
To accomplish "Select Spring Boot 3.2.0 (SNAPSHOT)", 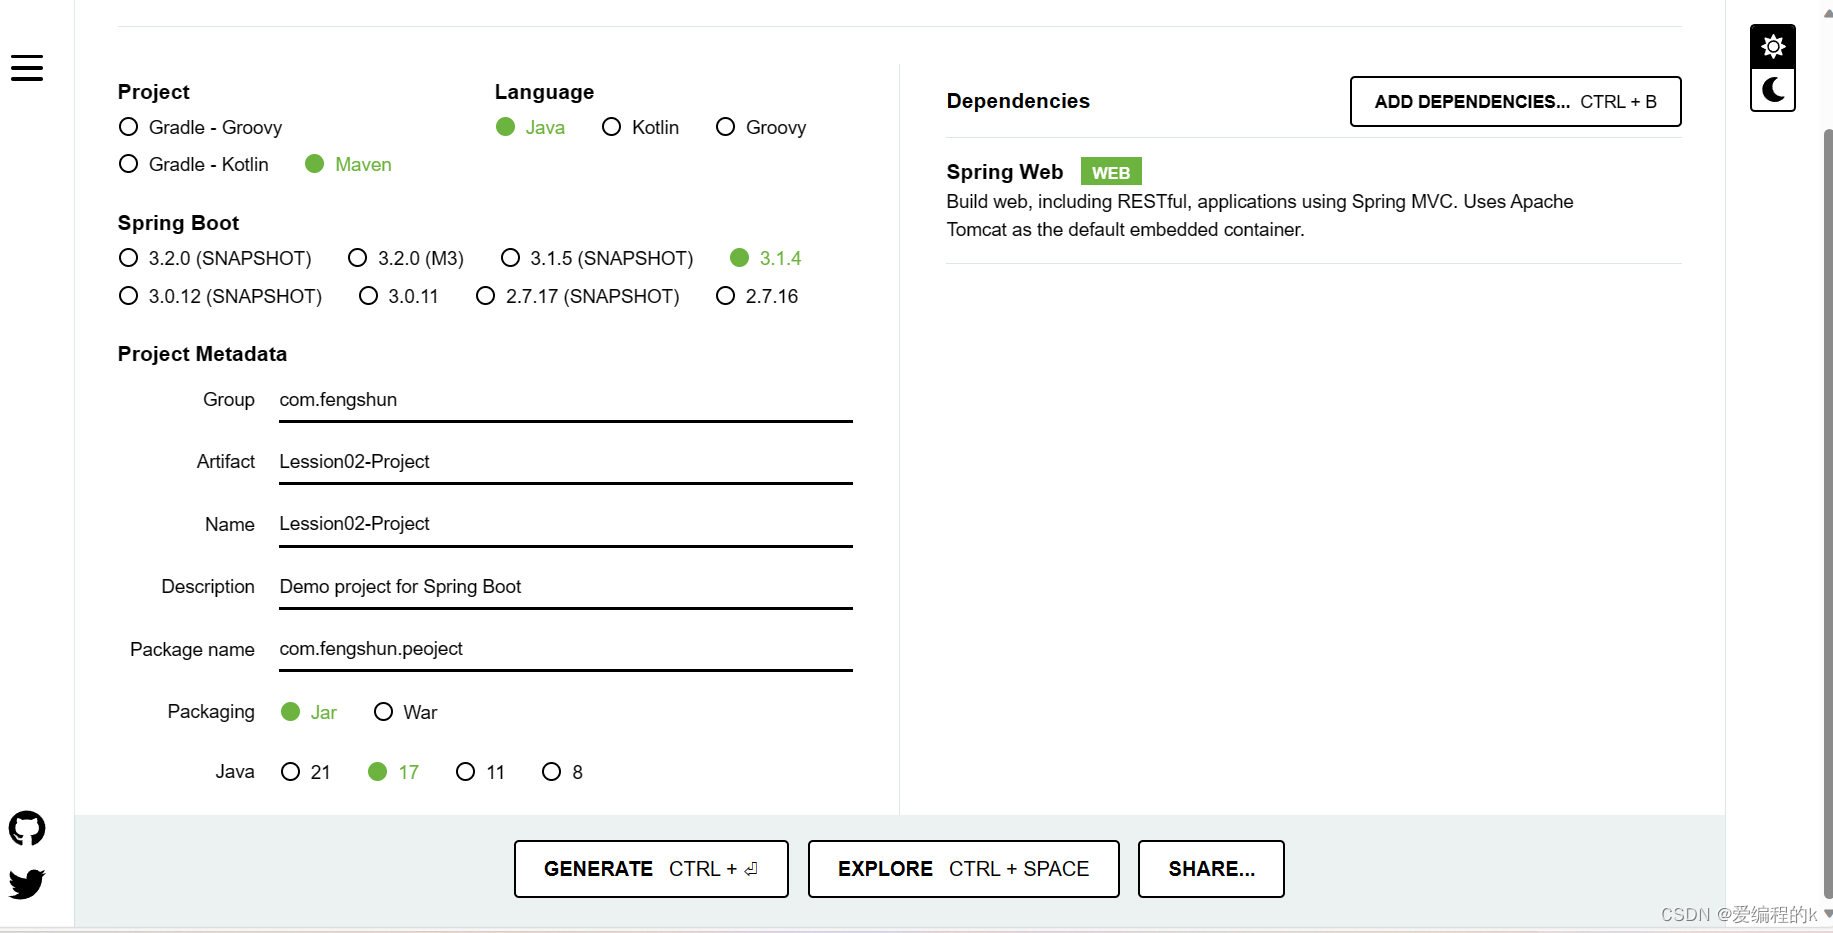I will (215, 258).
